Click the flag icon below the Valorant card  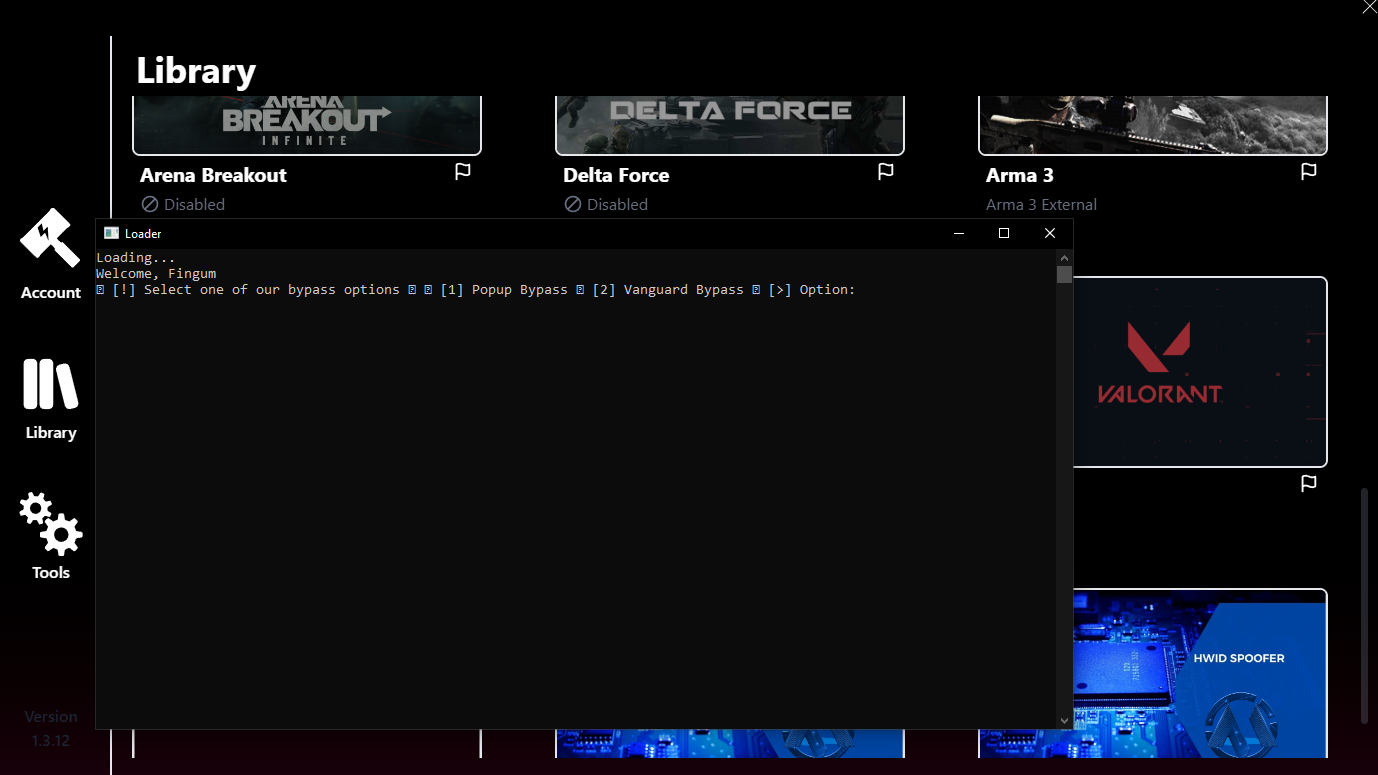pos(1308,484)
